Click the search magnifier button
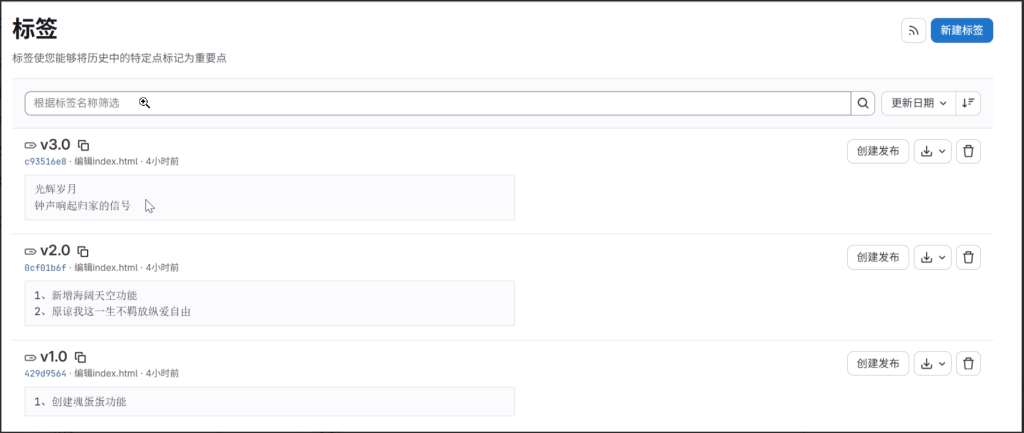Image resolution: width=1024 pixels, height=433 pixels. [863, 103]
